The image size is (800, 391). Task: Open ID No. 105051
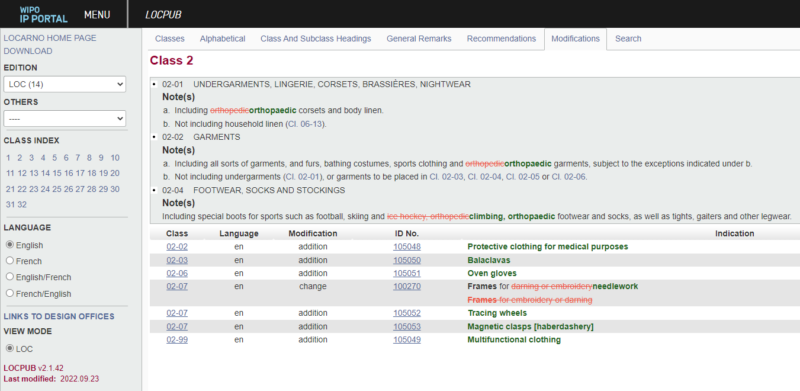pyautogui.click(x=407, y=273)
